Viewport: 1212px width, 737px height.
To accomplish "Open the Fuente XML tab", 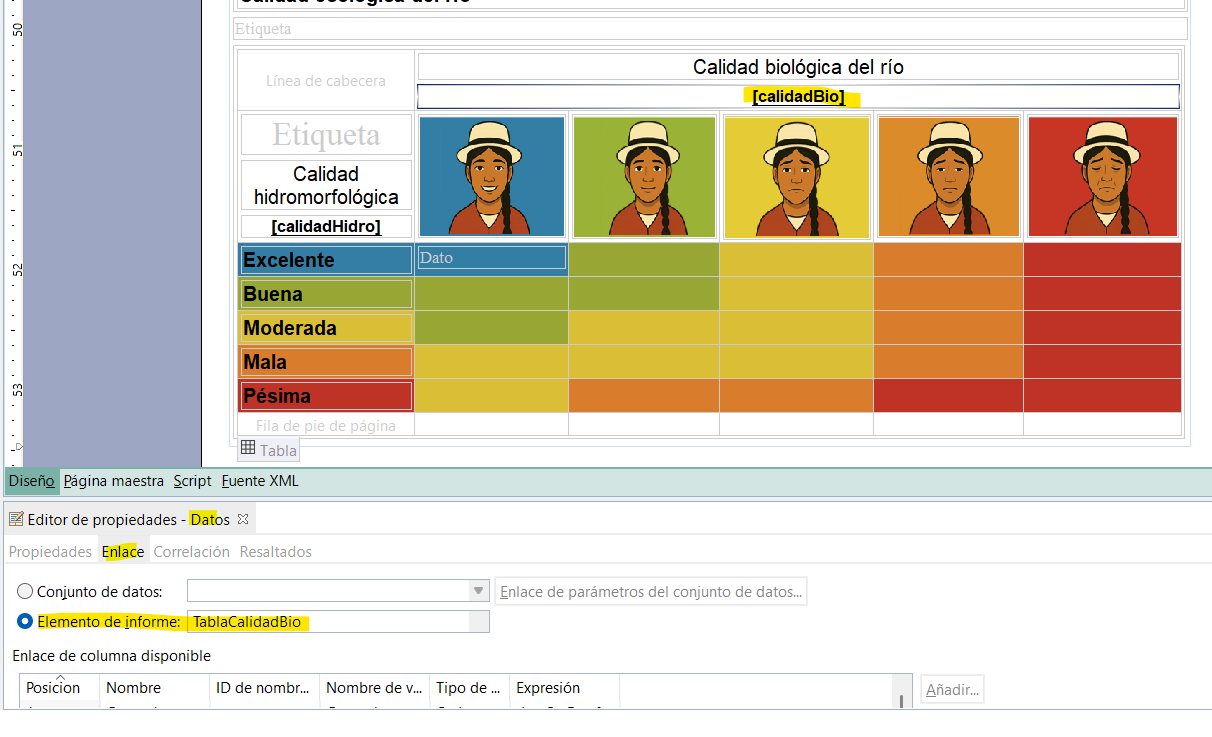I will (260, 481).
